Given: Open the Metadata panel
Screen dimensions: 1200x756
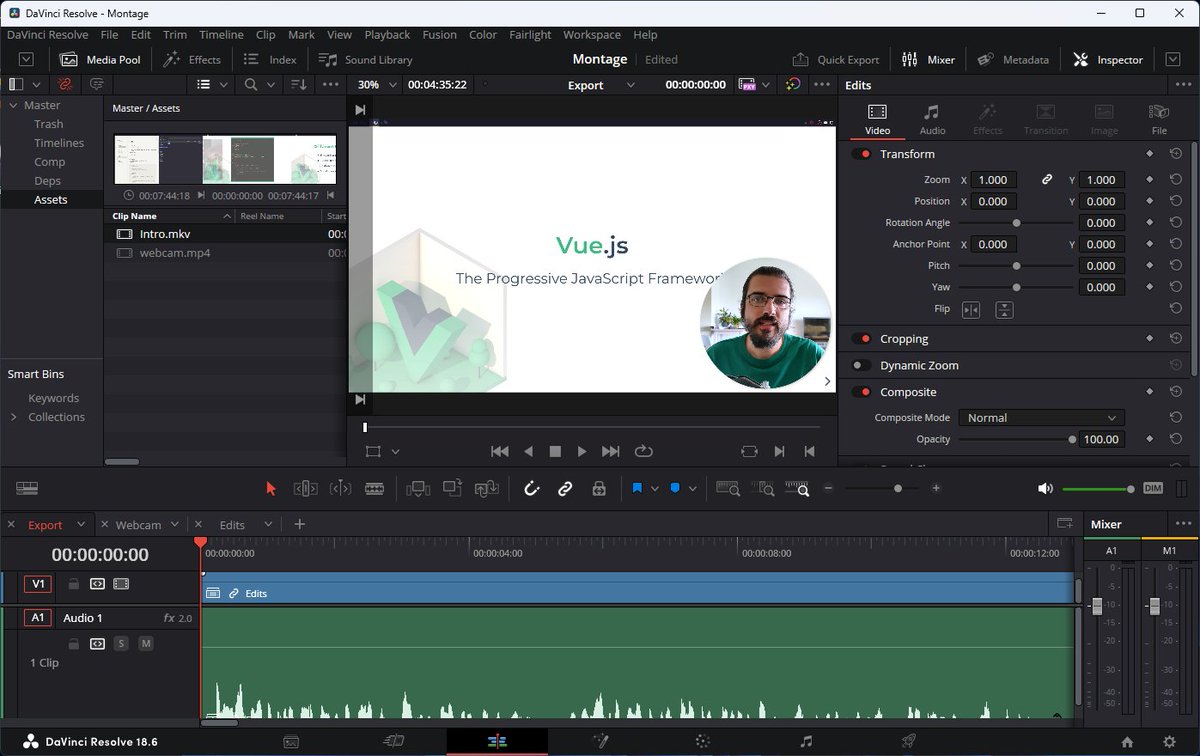Looking at the screenshot, I should pos(1012,59).
